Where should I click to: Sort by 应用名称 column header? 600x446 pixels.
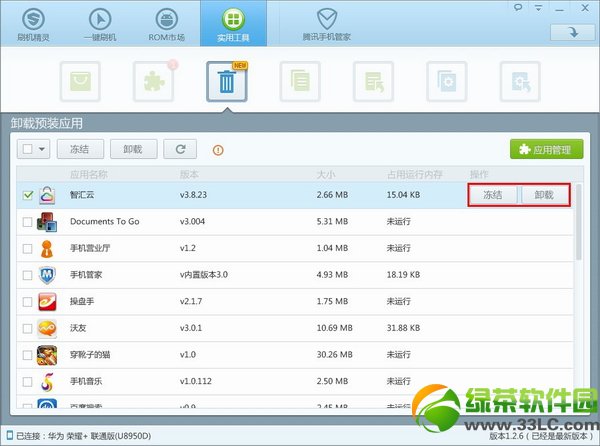point(89,175)
